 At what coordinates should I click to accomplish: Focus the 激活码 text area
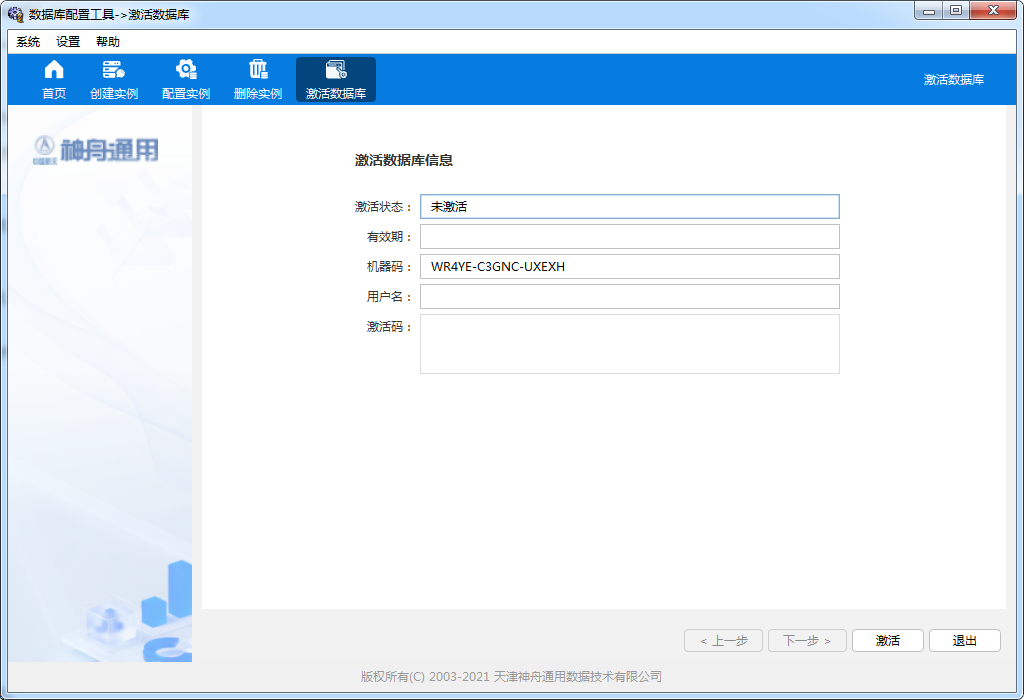(629, 344)
